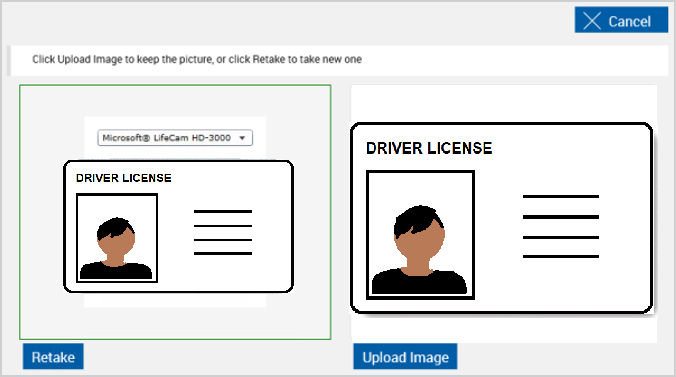Viewport: 676px width, 377px height.
Task: Click the captured driver license picture
Action: tap(501, 218)
